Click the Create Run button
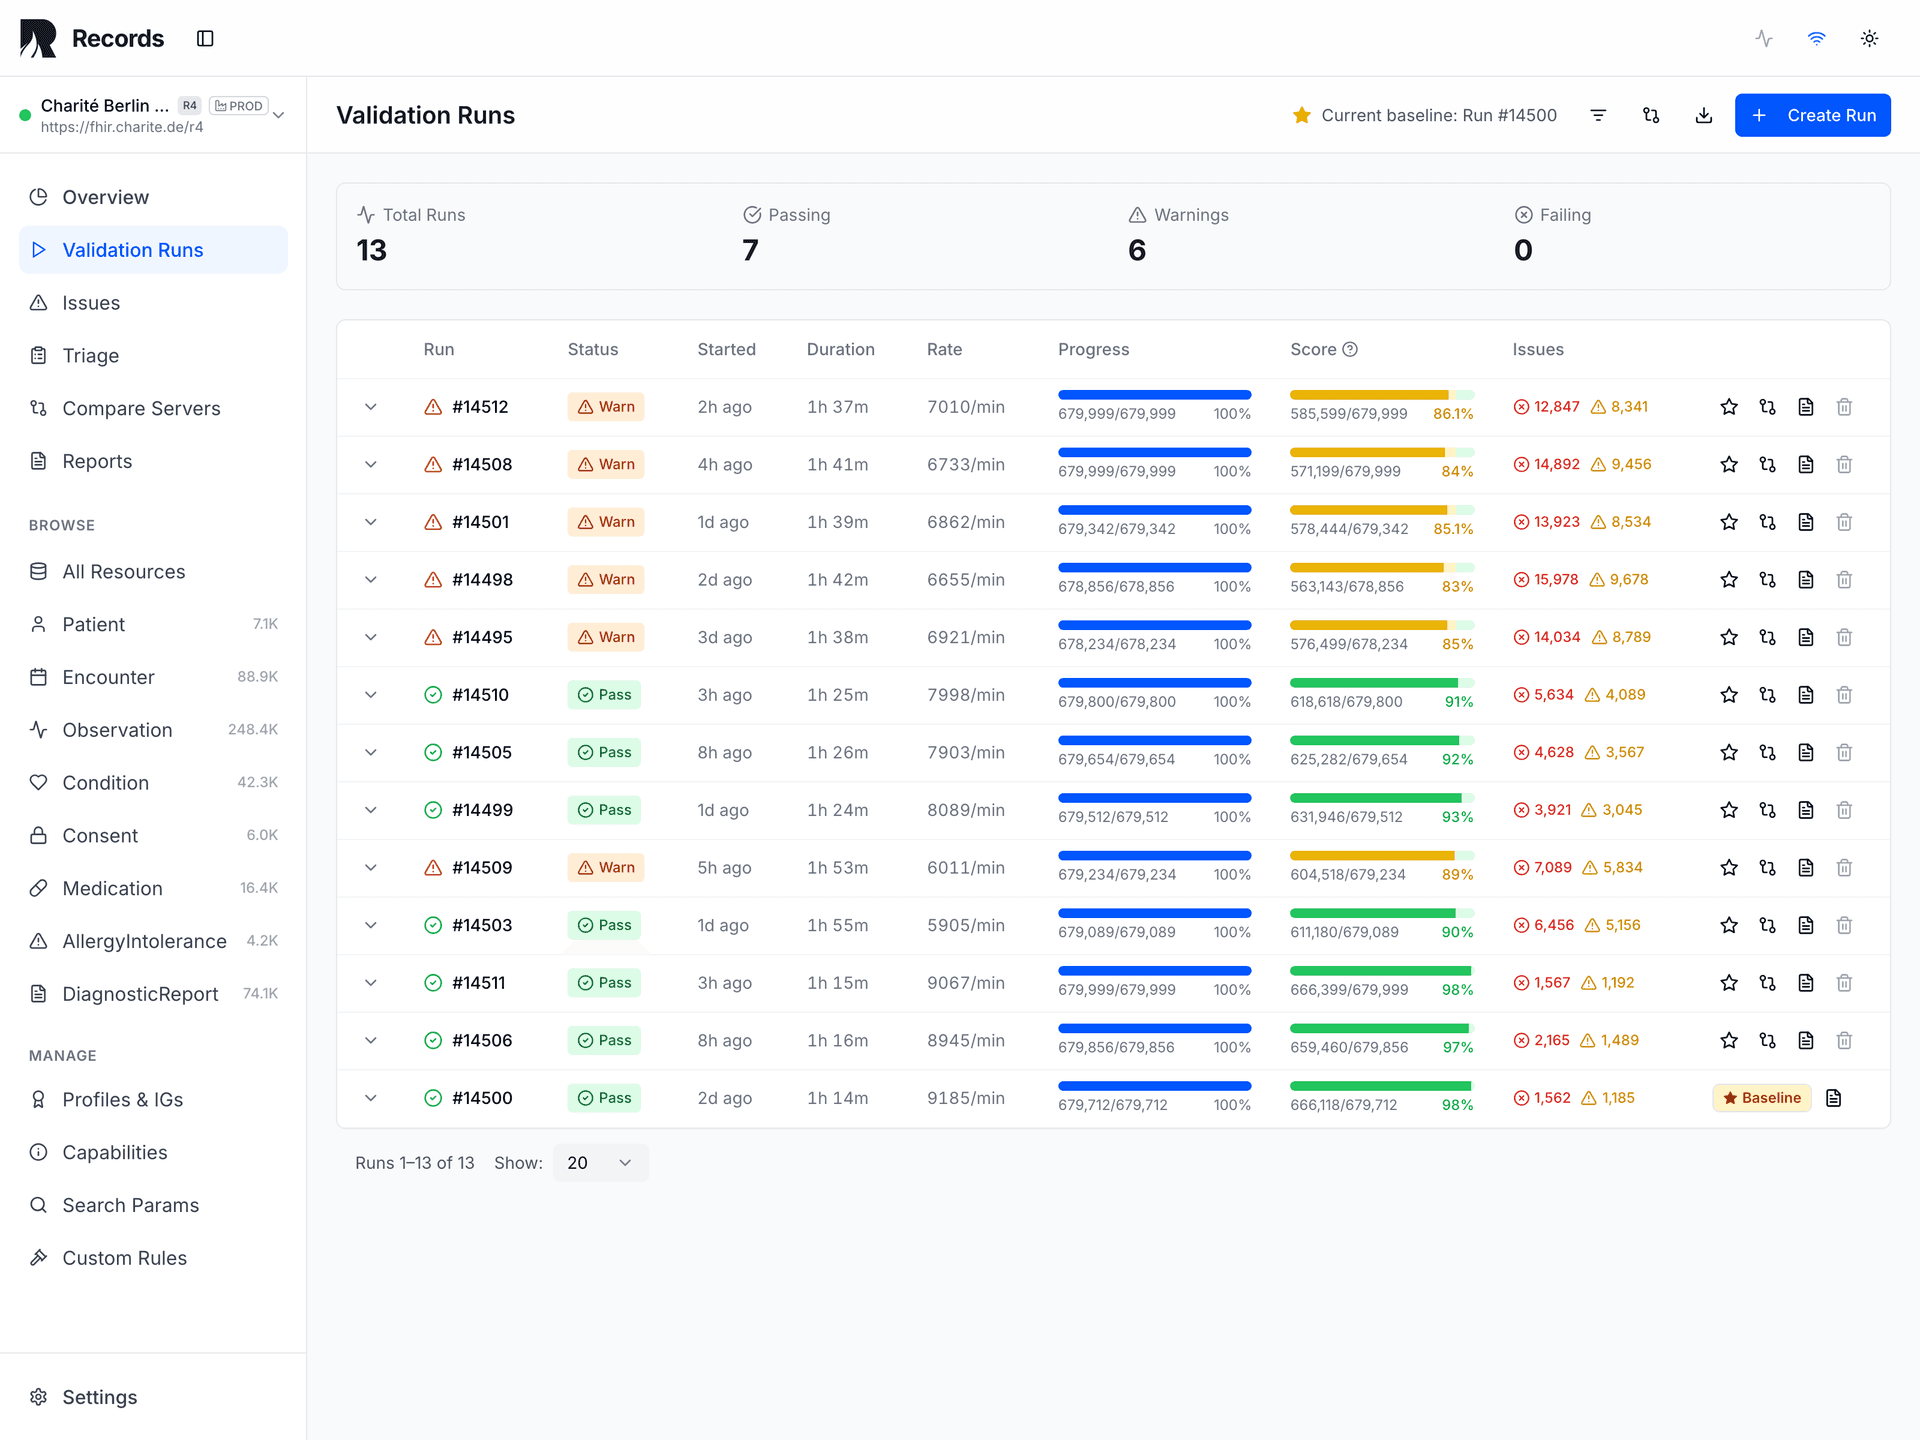Image resolution: width=1920 pixels, height=1440 pixels. tap(1812, 115)
